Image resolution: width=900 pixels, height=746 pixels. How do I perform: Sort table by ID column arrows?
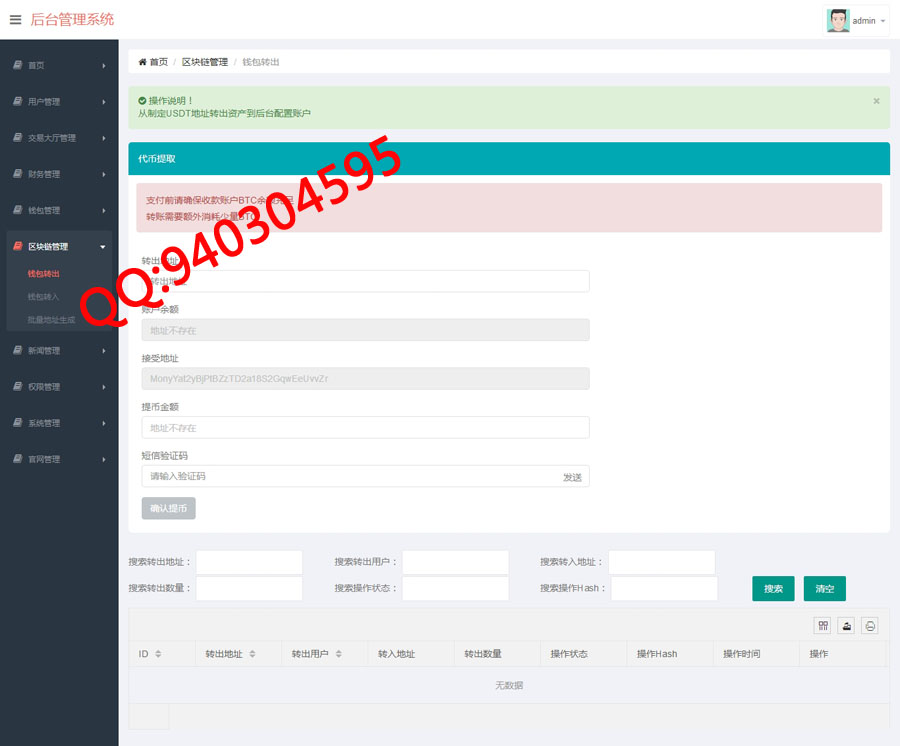(158, 654)
